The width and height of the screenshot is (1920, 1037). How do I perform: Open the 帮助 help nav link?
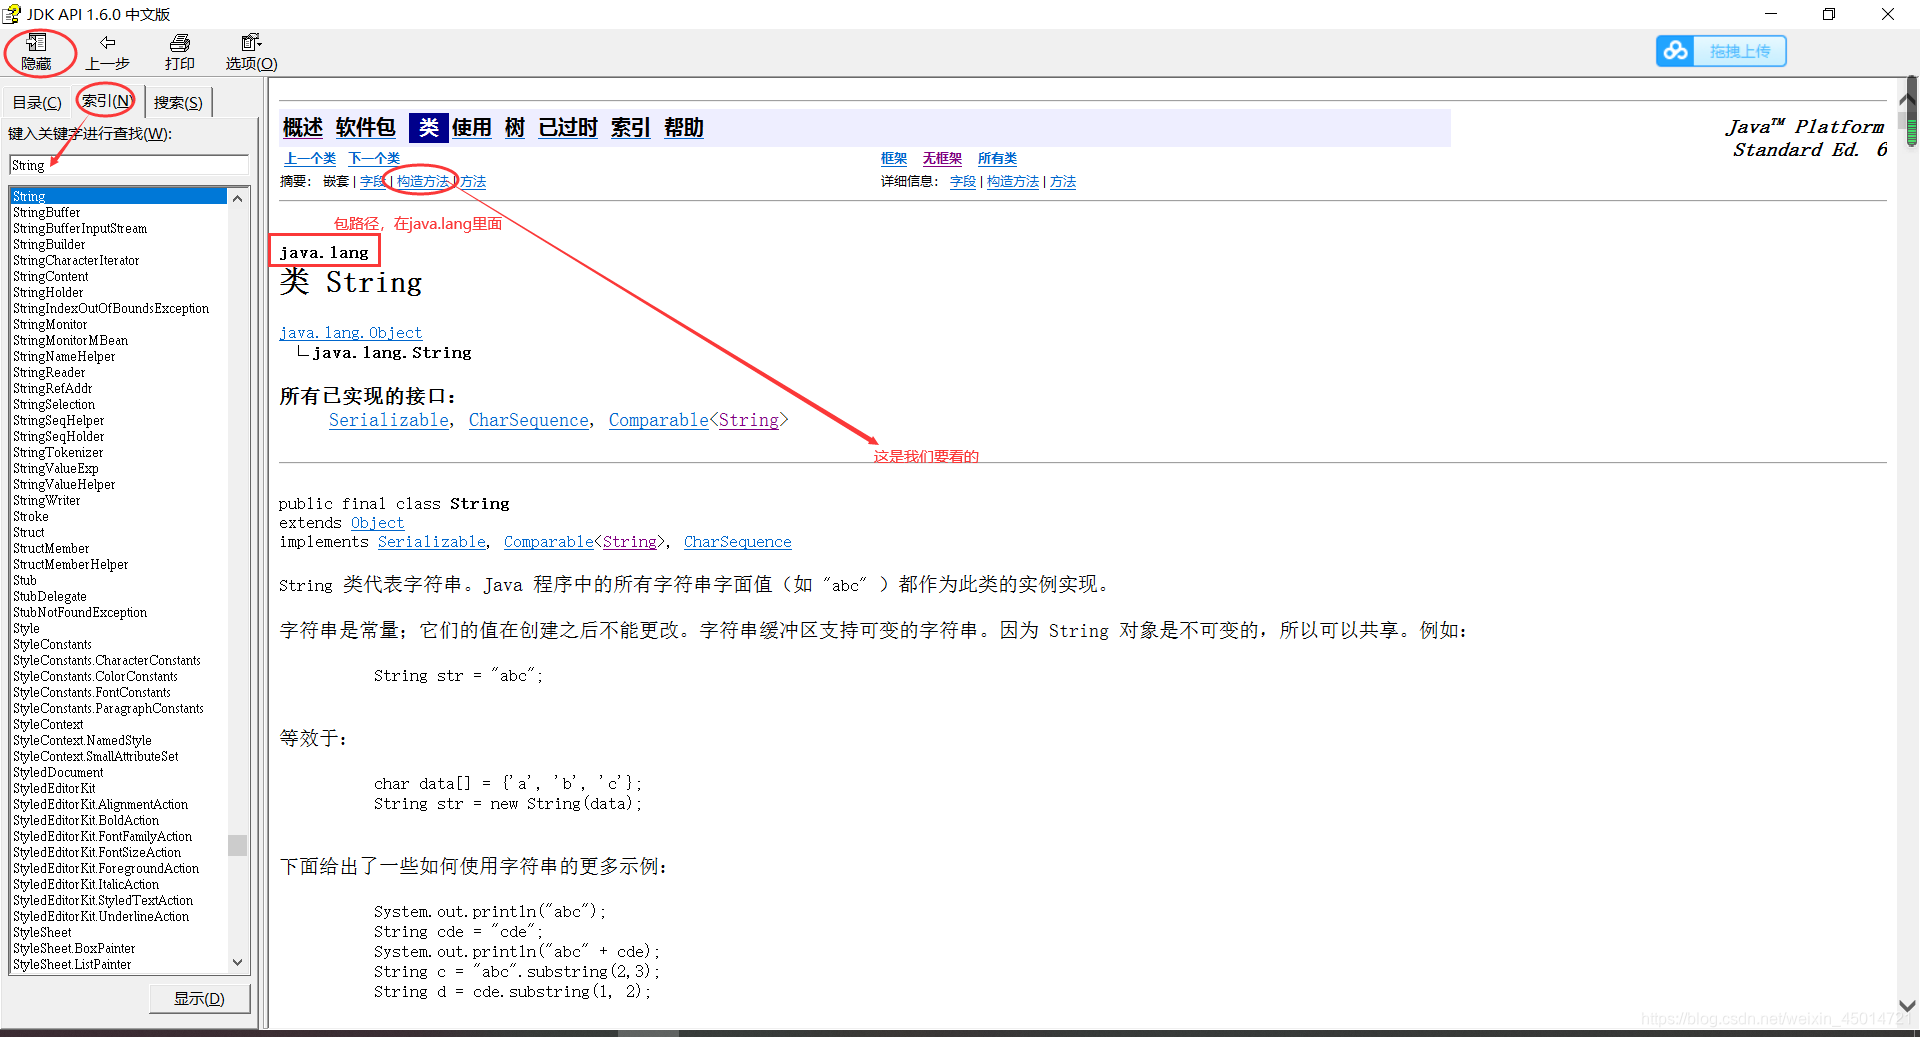coord(684,127)
